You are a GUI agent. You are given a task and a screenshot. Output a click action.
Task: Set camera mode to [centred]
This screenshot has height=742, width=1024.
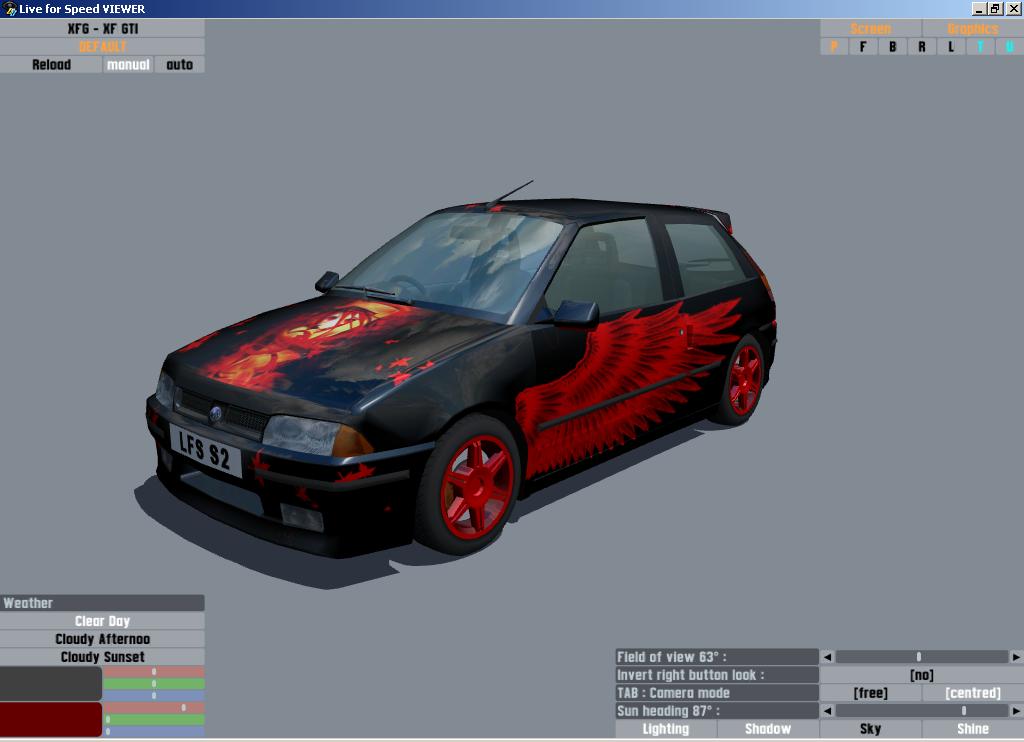pyautogui.click(x=973, y=693)
